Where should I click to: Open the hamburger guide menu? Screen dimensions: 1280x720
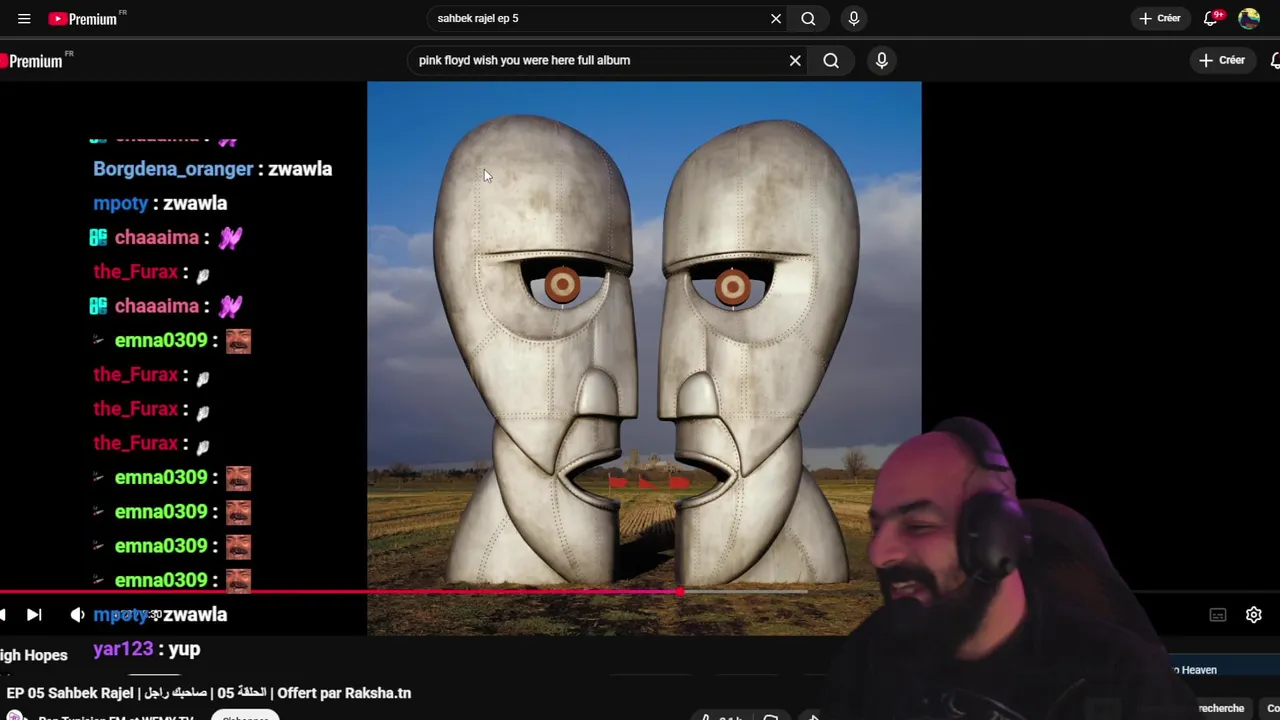24,18
